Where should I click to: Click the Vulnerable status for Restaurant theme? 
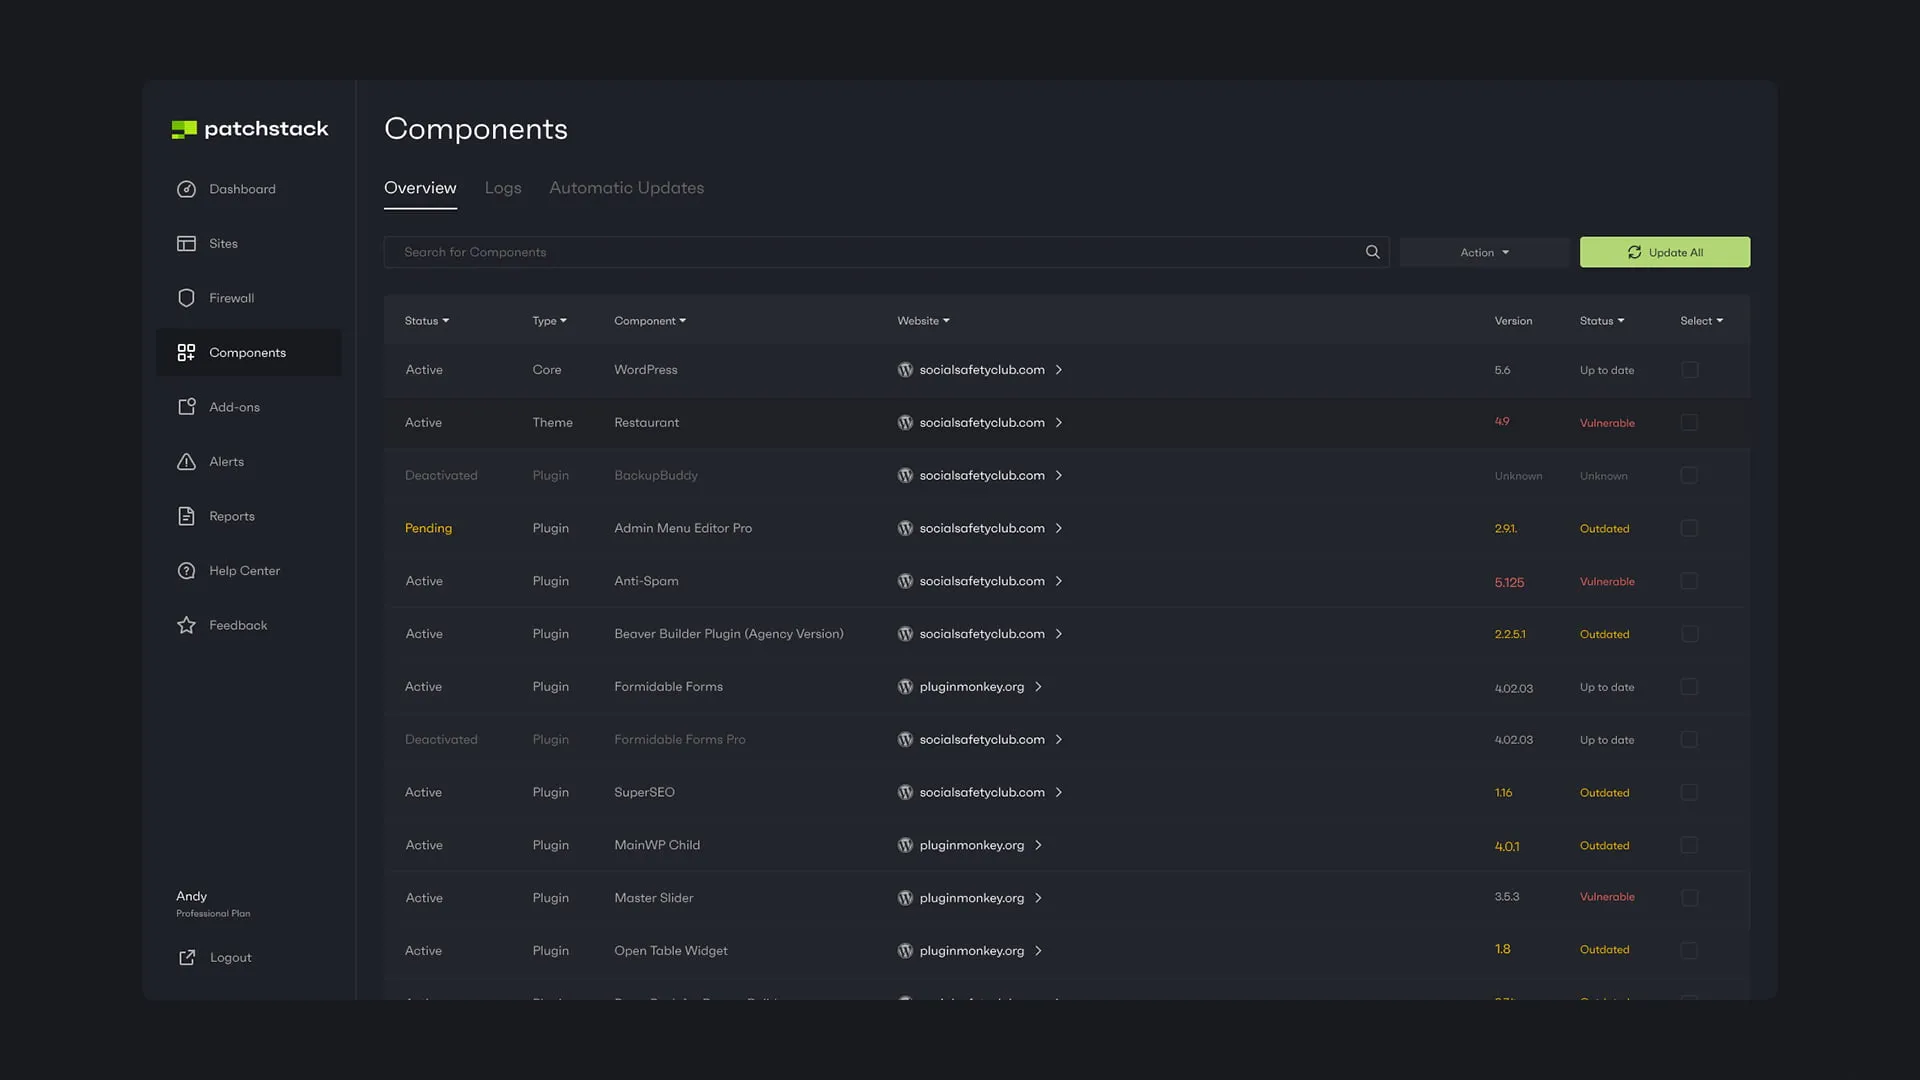1607,423
